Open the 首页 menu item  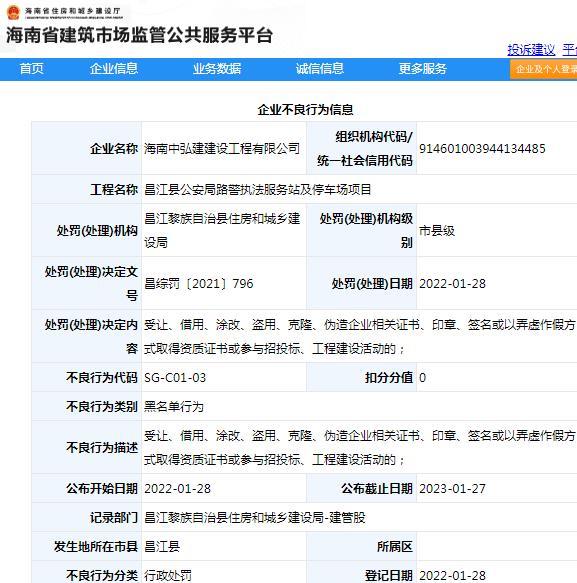click(32, 68)
